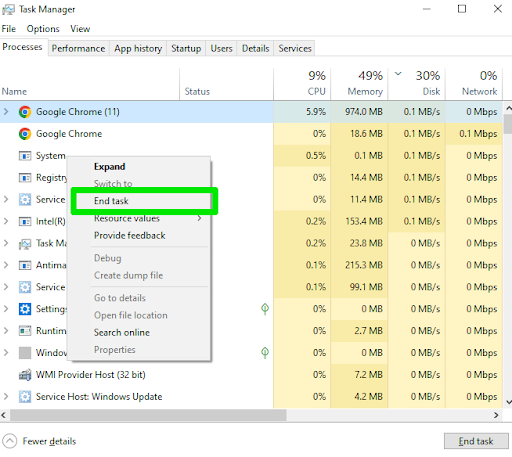This screenshot has width=512, height=457.
Task: Sort by the Status column header
Action: pos(227,84)
